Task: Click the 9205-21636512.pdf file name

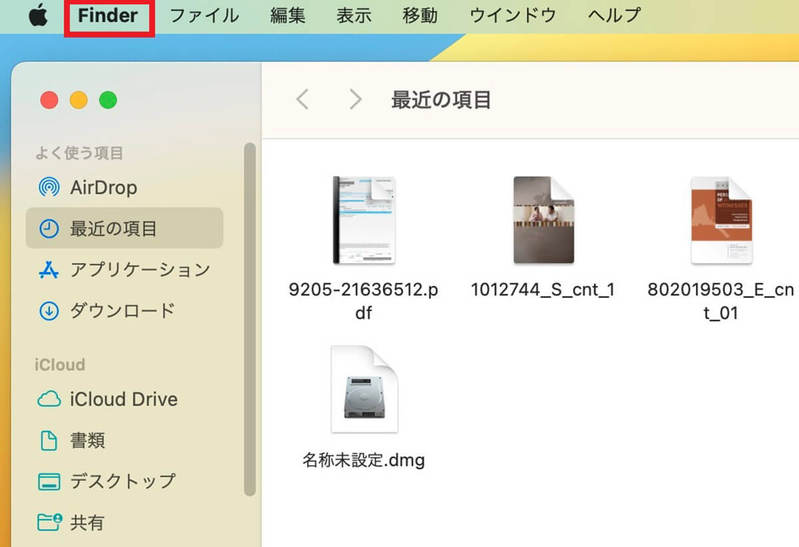Action: tap(363, 301)
